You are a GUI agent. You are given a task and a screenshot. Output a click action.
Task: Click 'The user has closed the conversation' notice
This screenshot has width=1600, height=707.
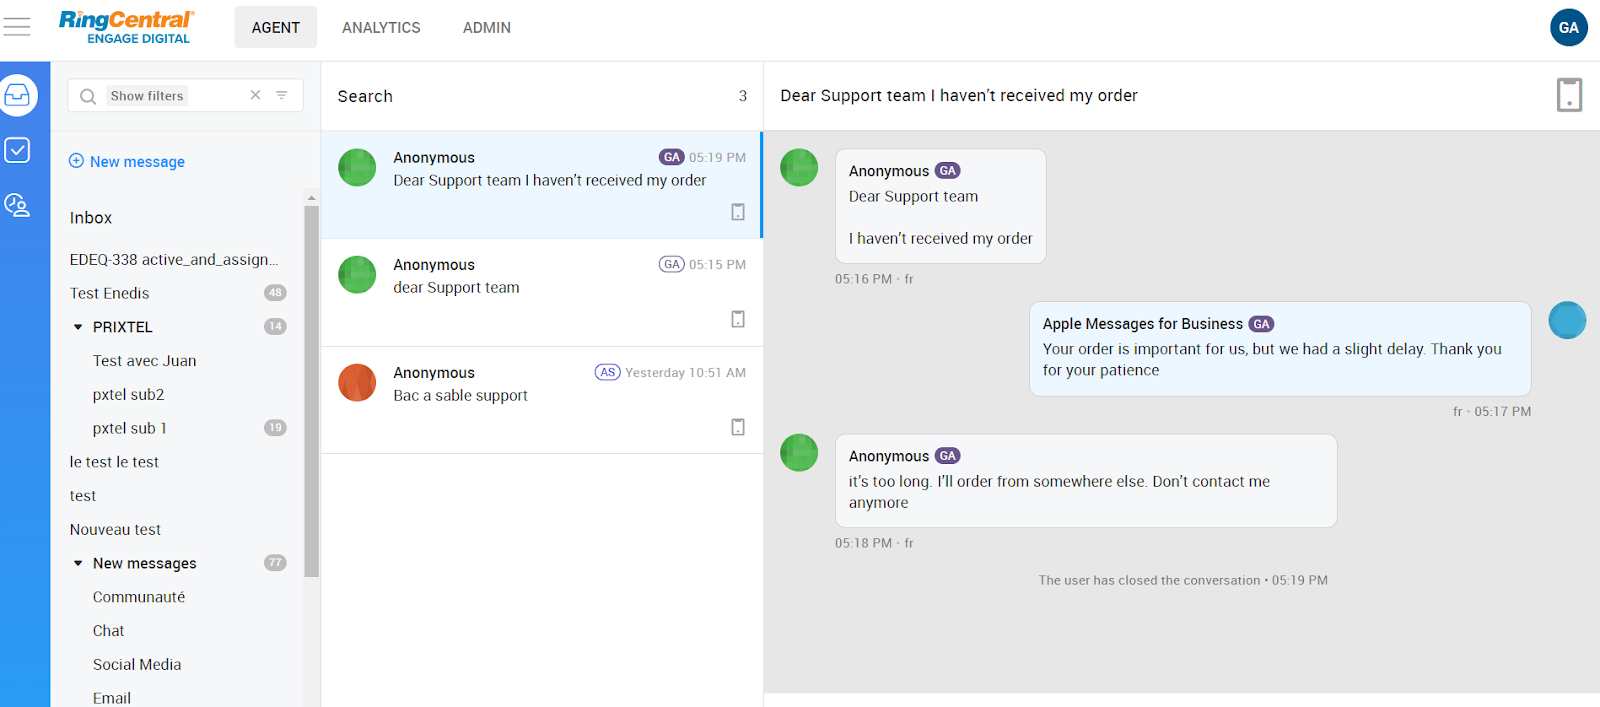[1183, 580]
